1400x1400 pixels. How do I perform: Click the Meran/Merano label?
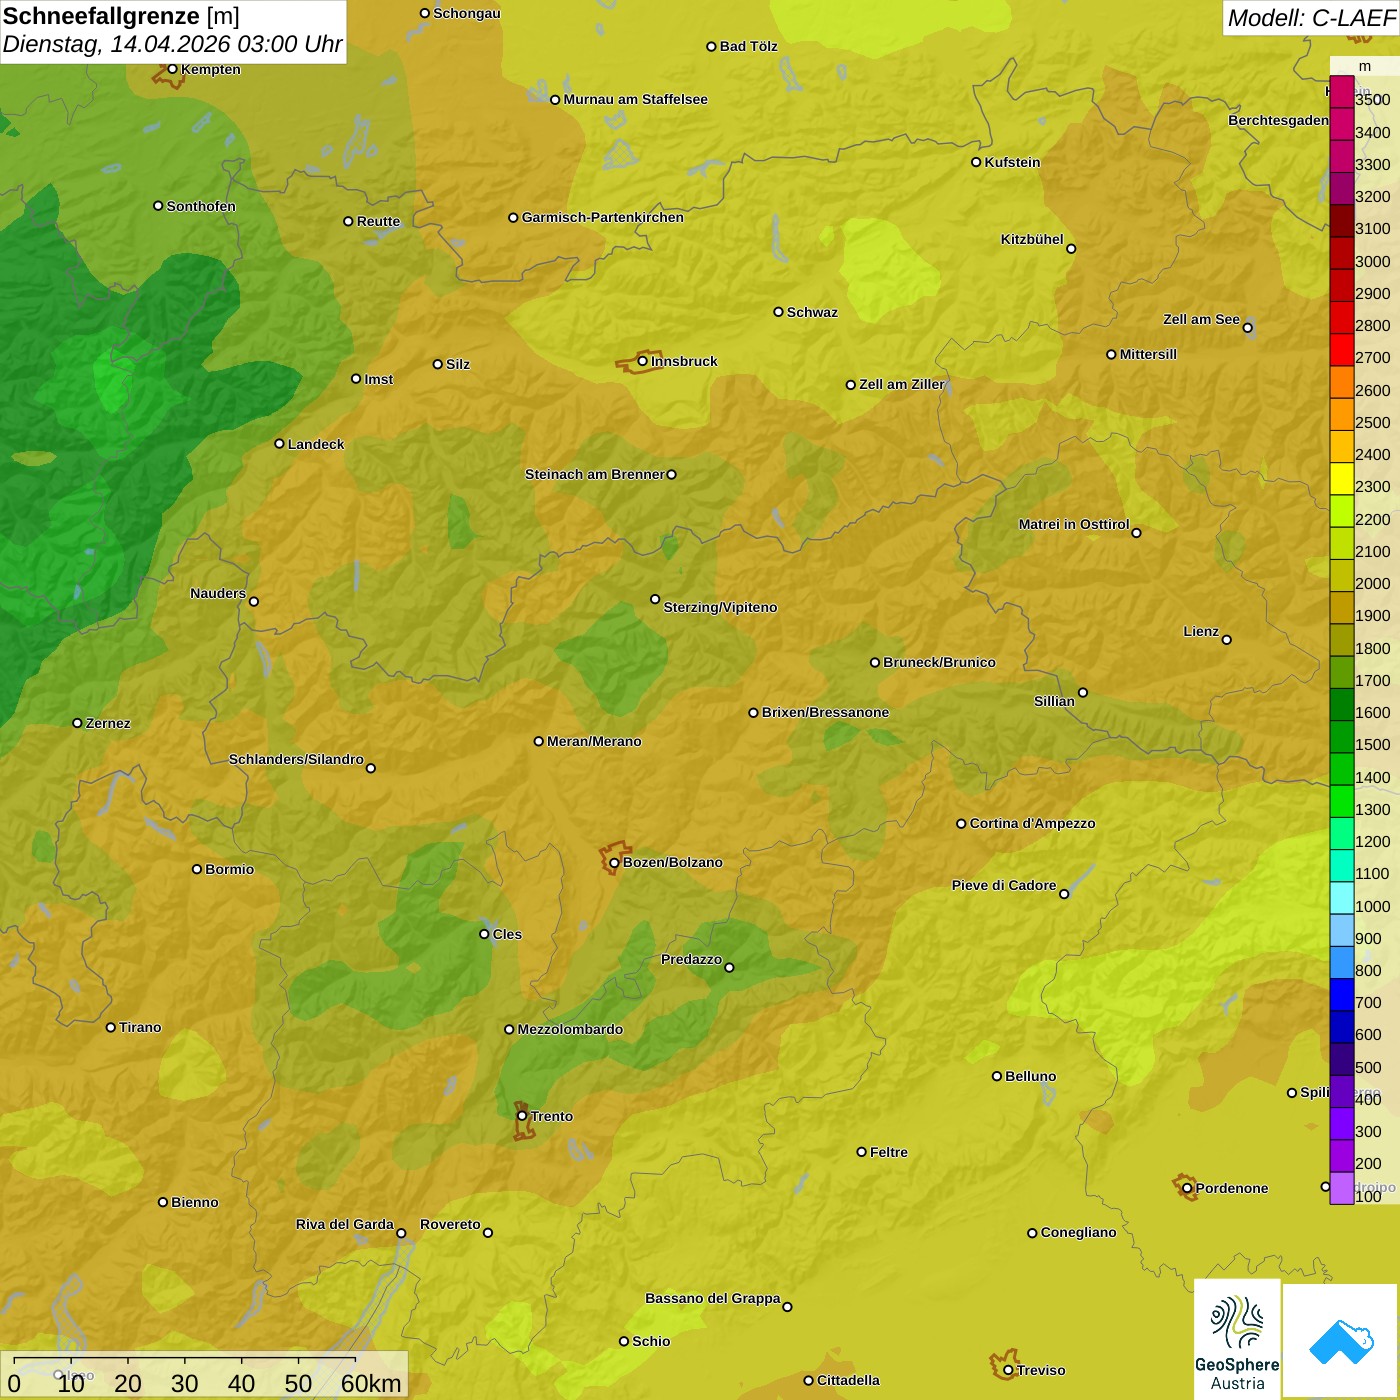(594, 741)
